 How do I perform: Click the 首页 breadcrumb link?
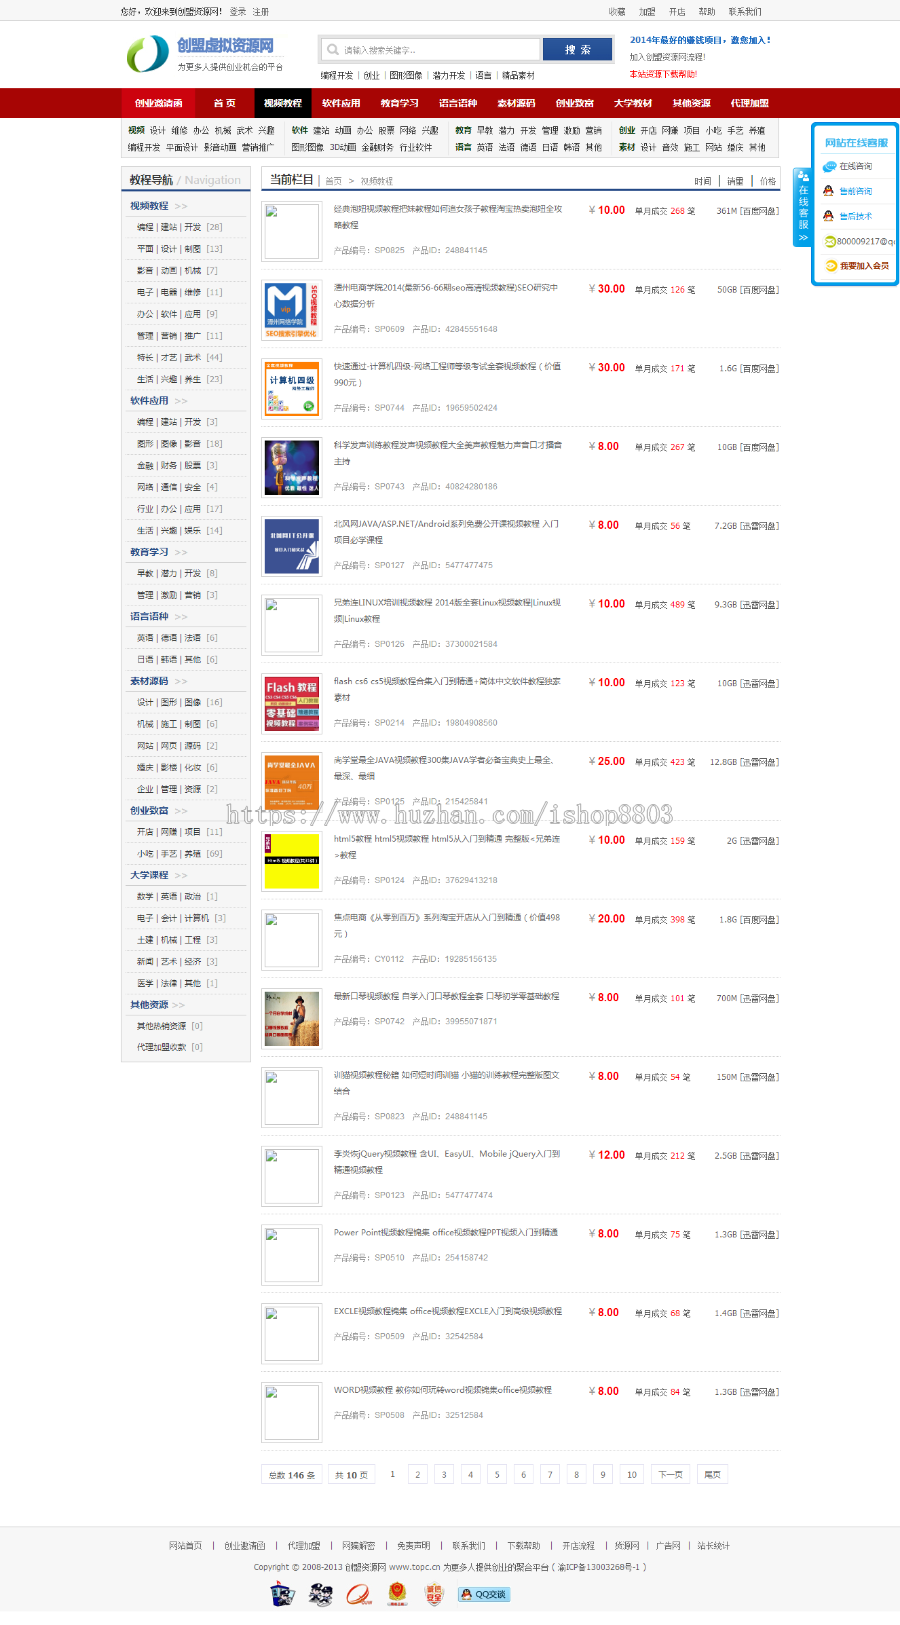pos(333,181)
